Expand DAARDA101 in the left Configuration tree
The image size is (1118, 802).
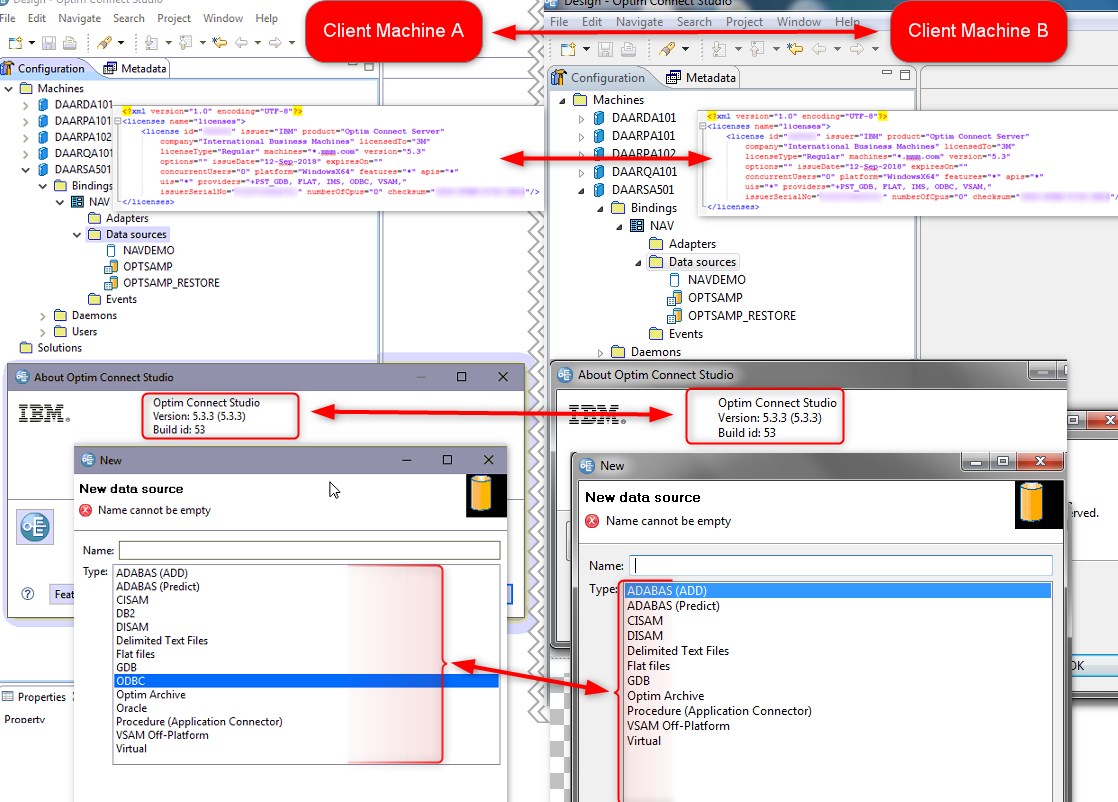pyautogui.click(x=26, y=105)
